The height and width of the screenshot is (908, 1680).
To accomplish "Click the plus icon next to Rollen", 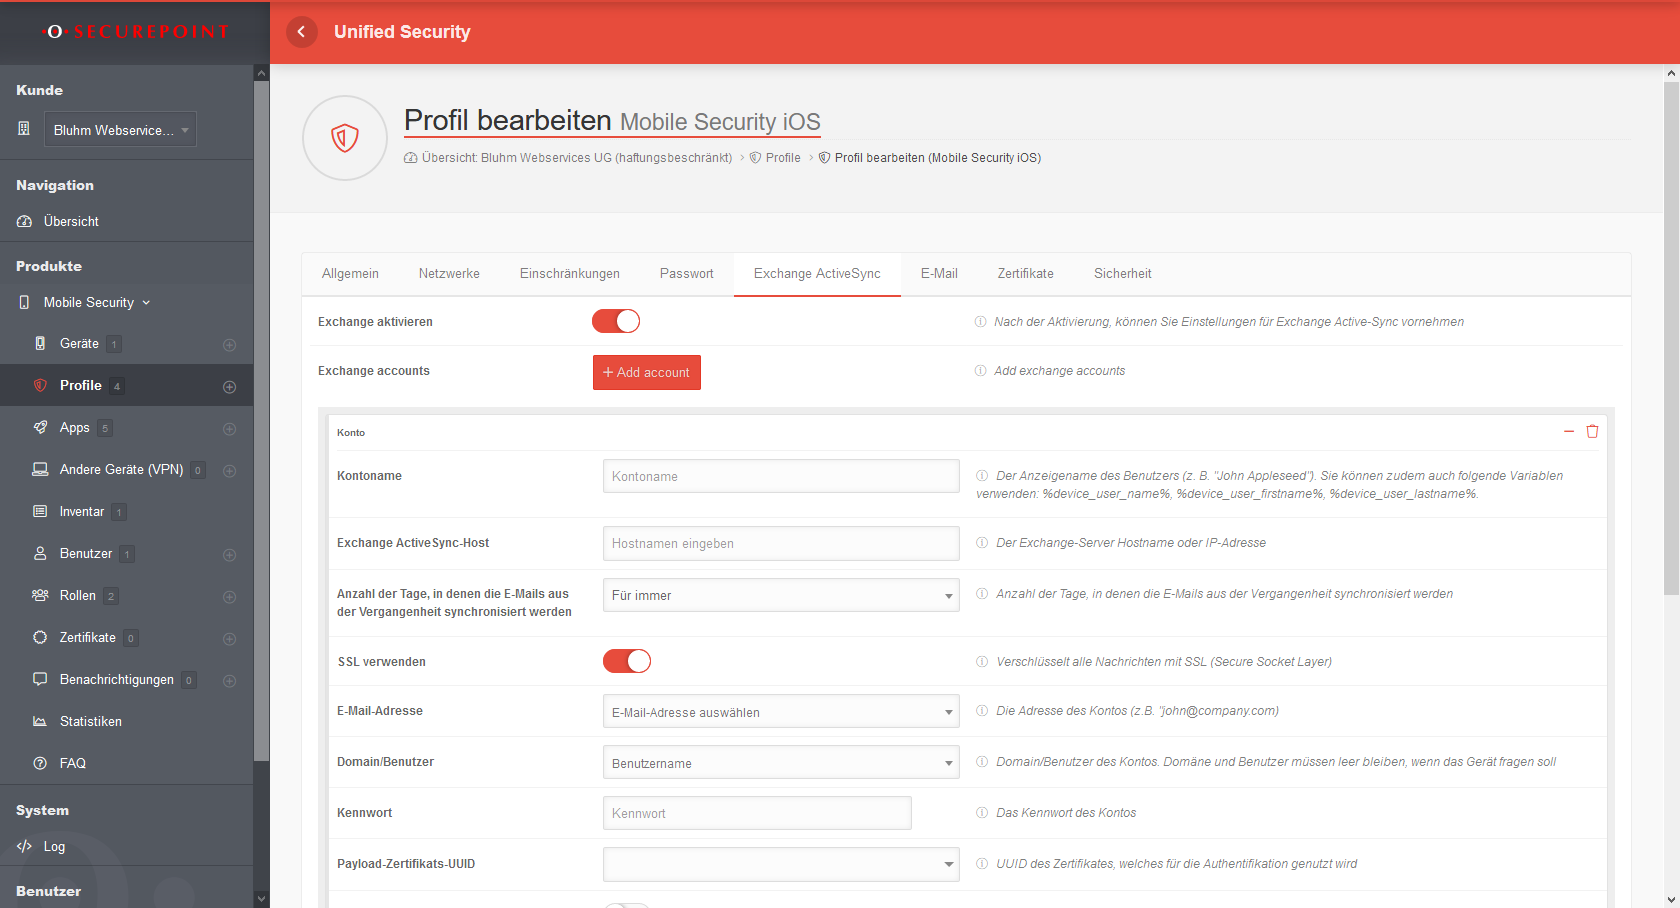I will click(229, 597).
